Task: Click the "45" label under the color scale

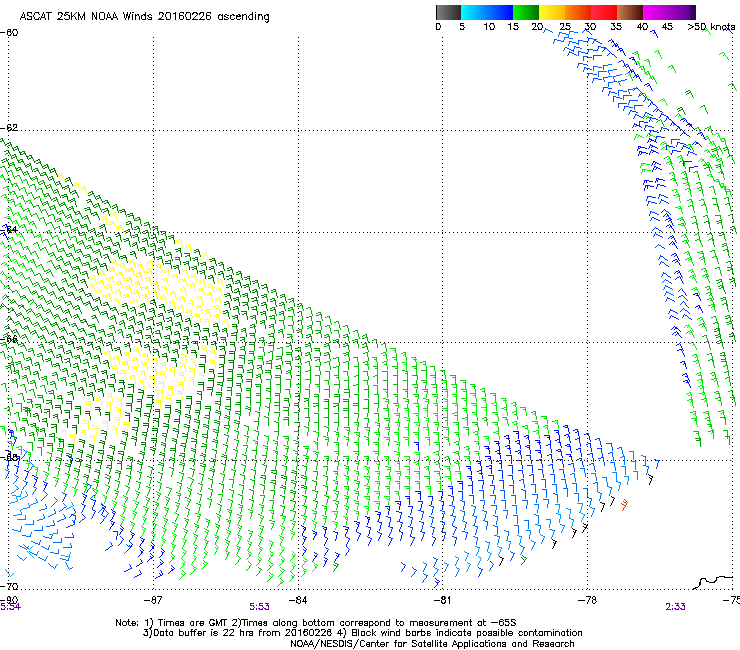Action: [667, 27]
